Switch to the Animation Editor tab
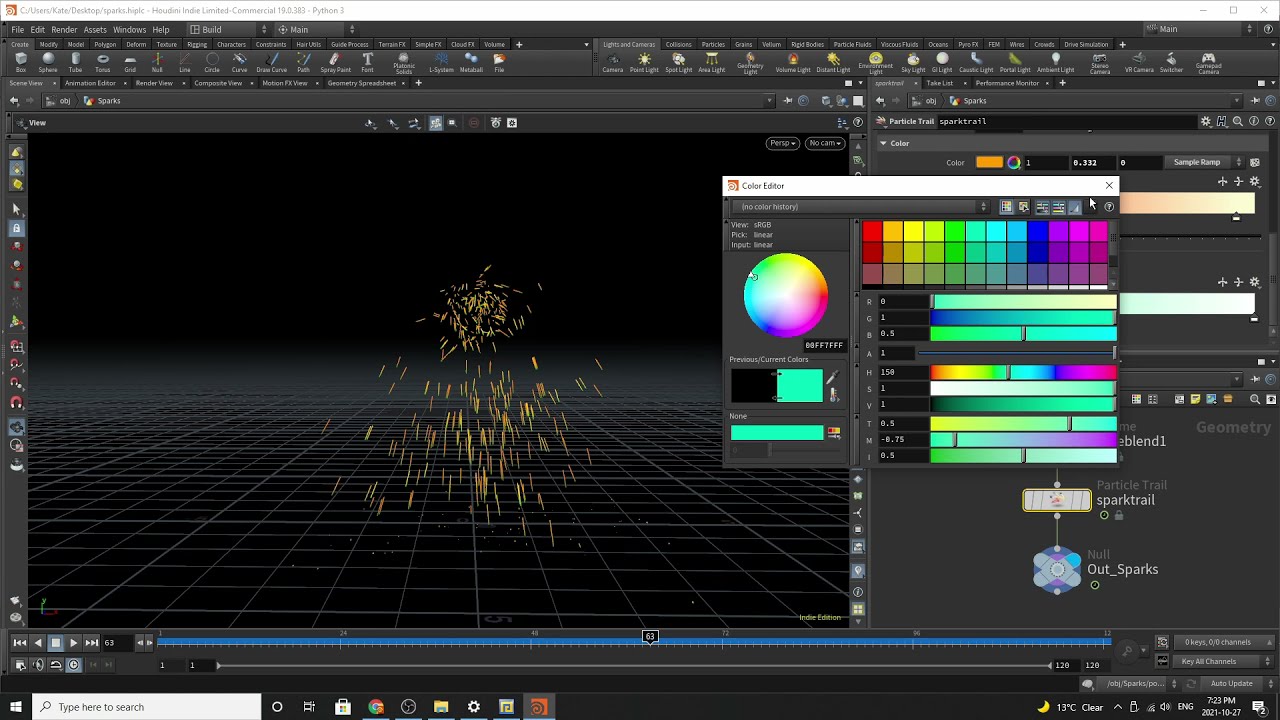 (x=90, y=83)
